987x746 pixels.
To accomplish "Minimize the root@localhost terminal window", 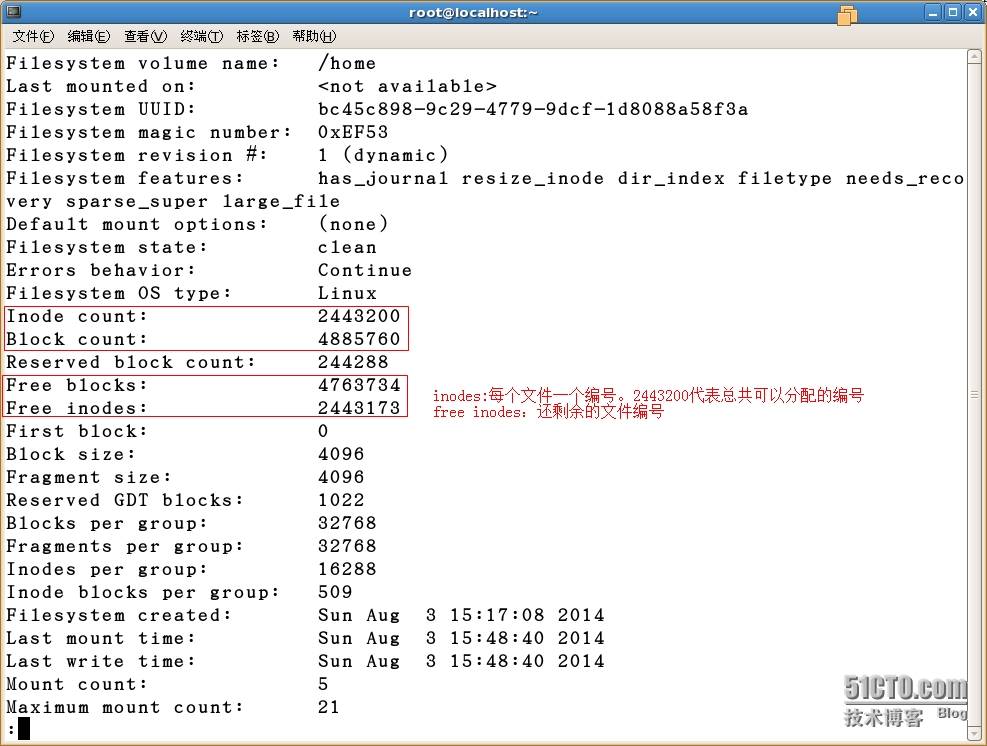I will (933, 12).
